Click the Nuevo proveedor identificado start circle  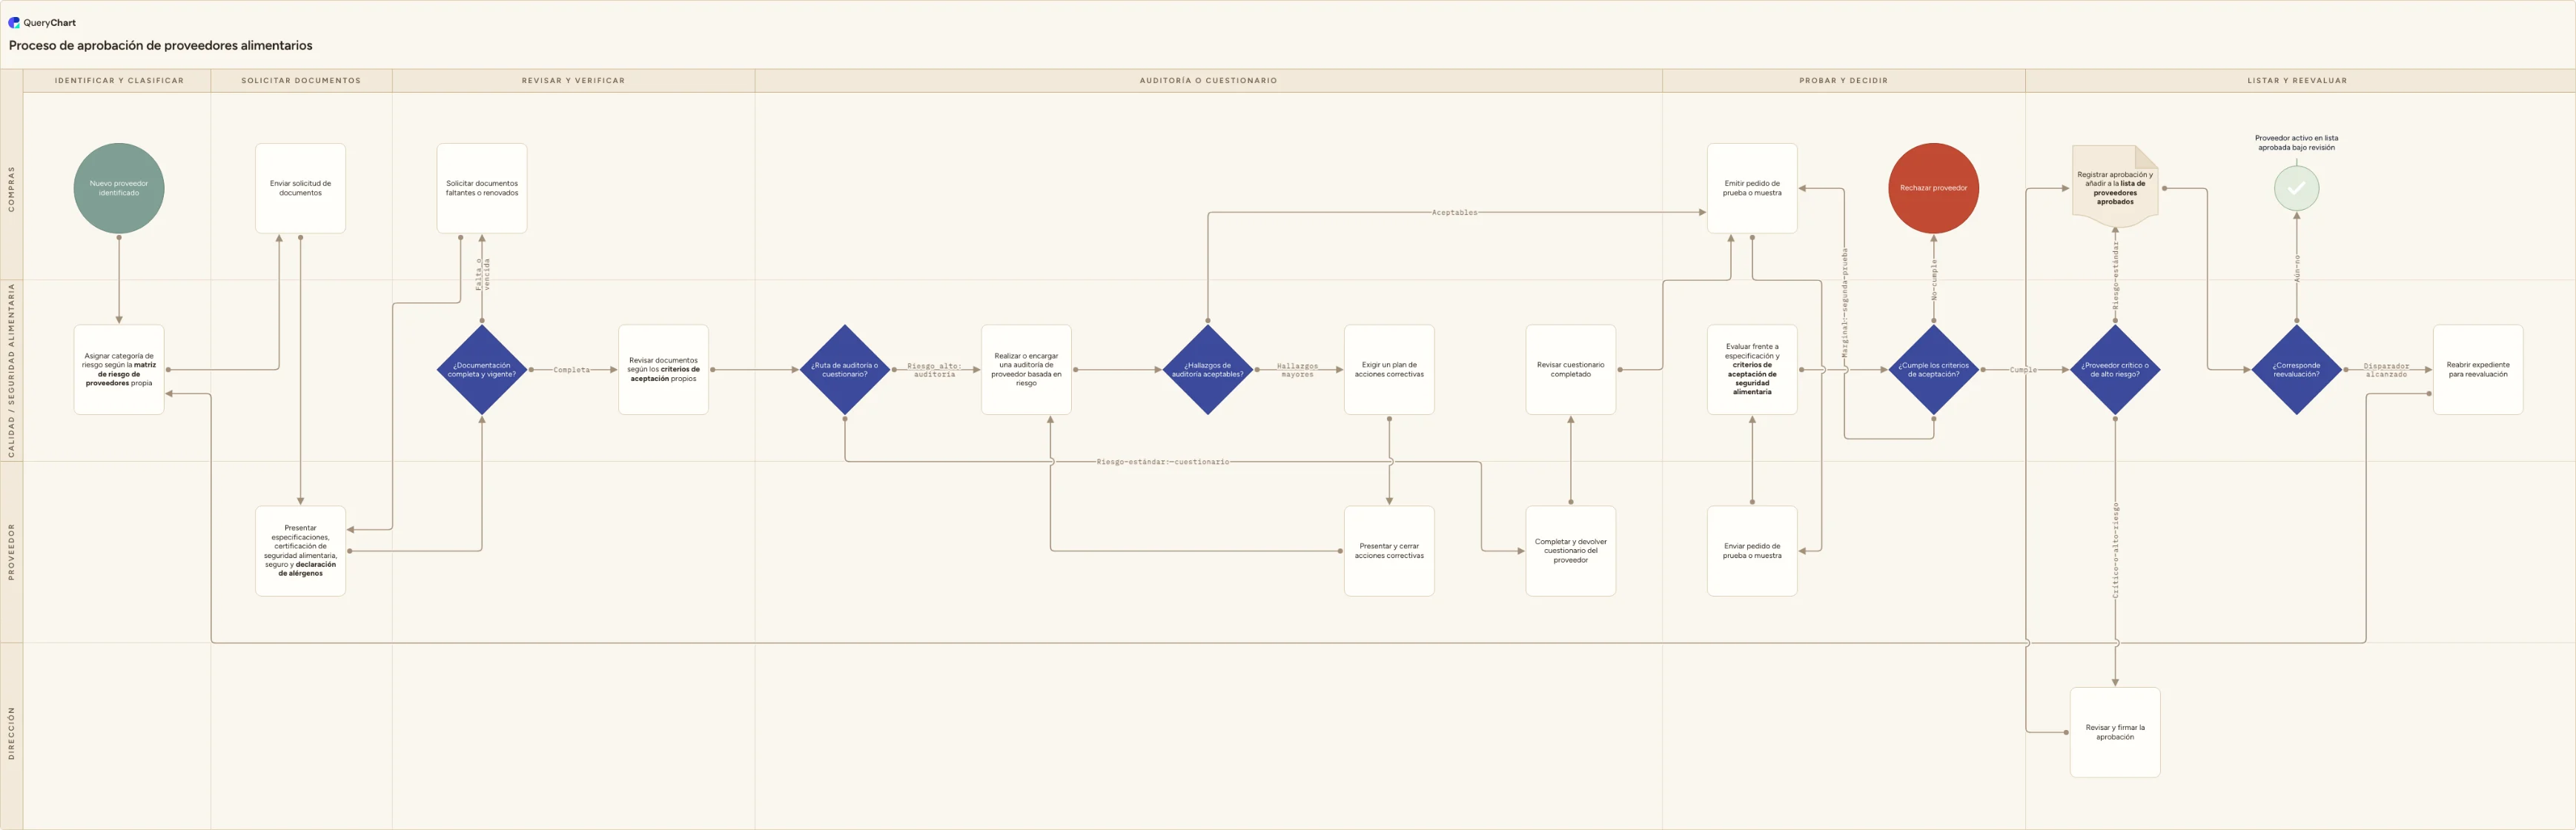pyautogui.click(x=119, y=188)
